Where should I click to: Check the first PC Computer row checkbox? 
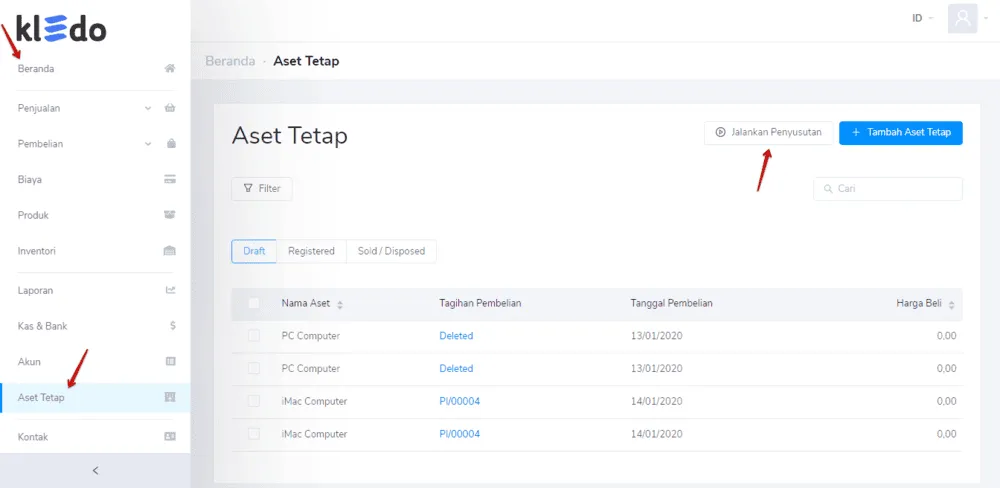[x=254, y=336]
